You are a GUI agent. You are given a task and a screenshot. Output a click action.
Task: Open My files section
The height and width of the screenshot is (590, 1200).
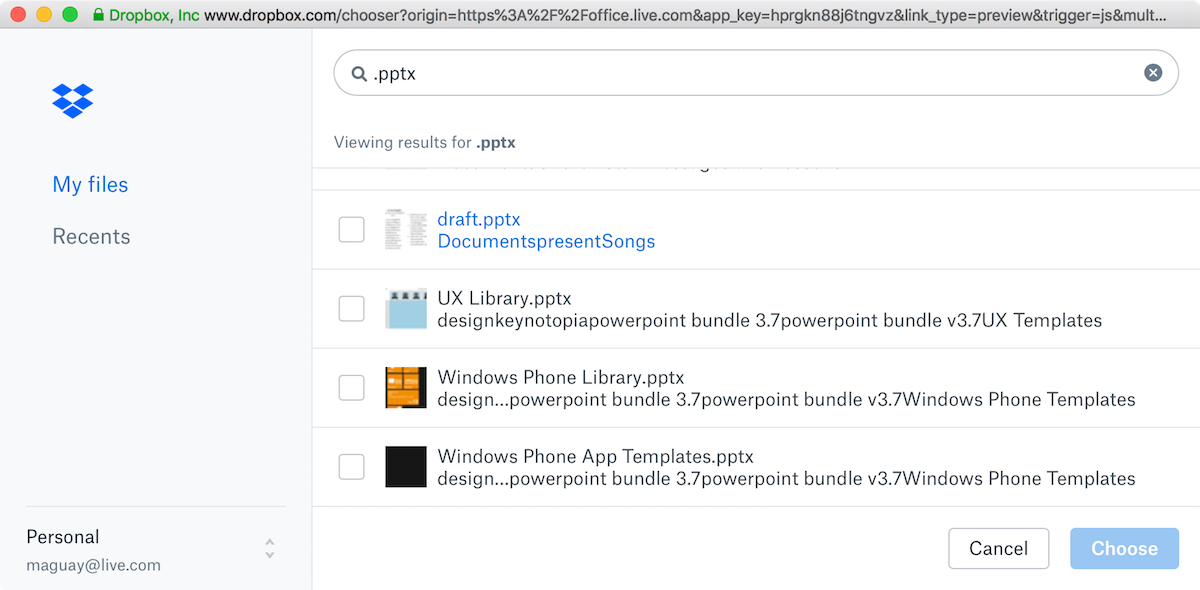90,185
